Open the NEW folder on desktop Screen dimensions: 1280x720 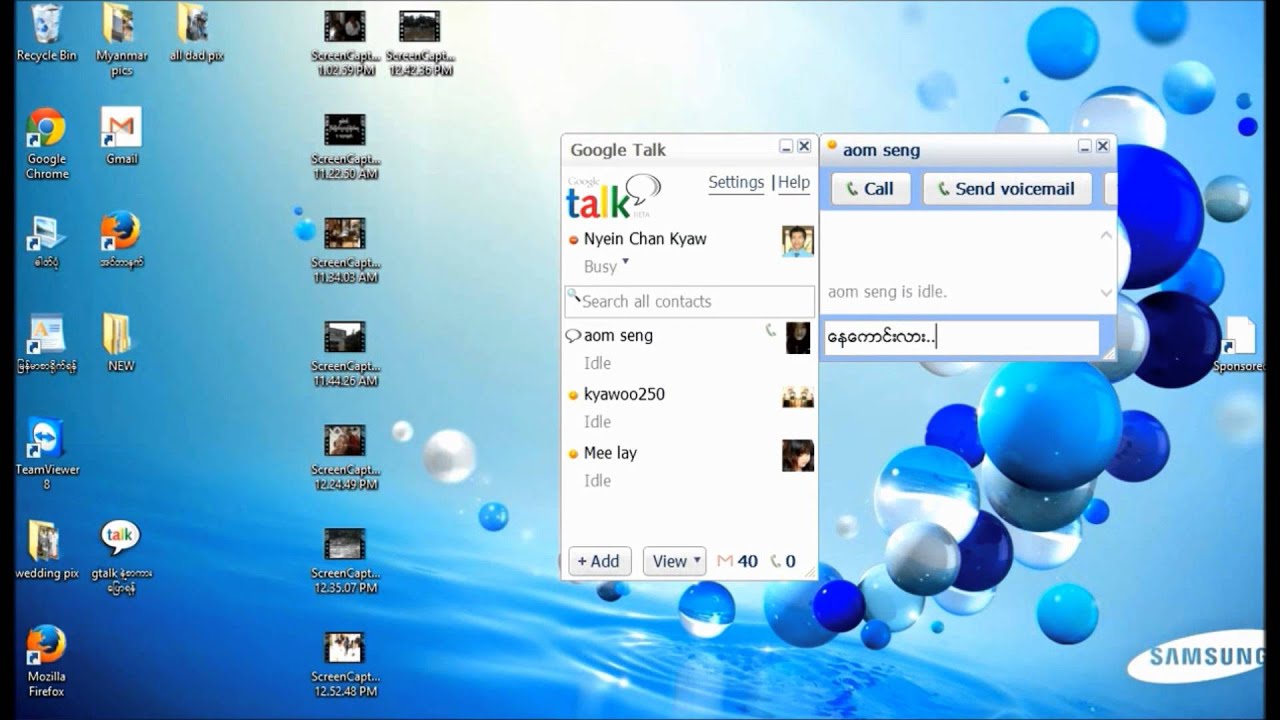click(x=121, y=343)
